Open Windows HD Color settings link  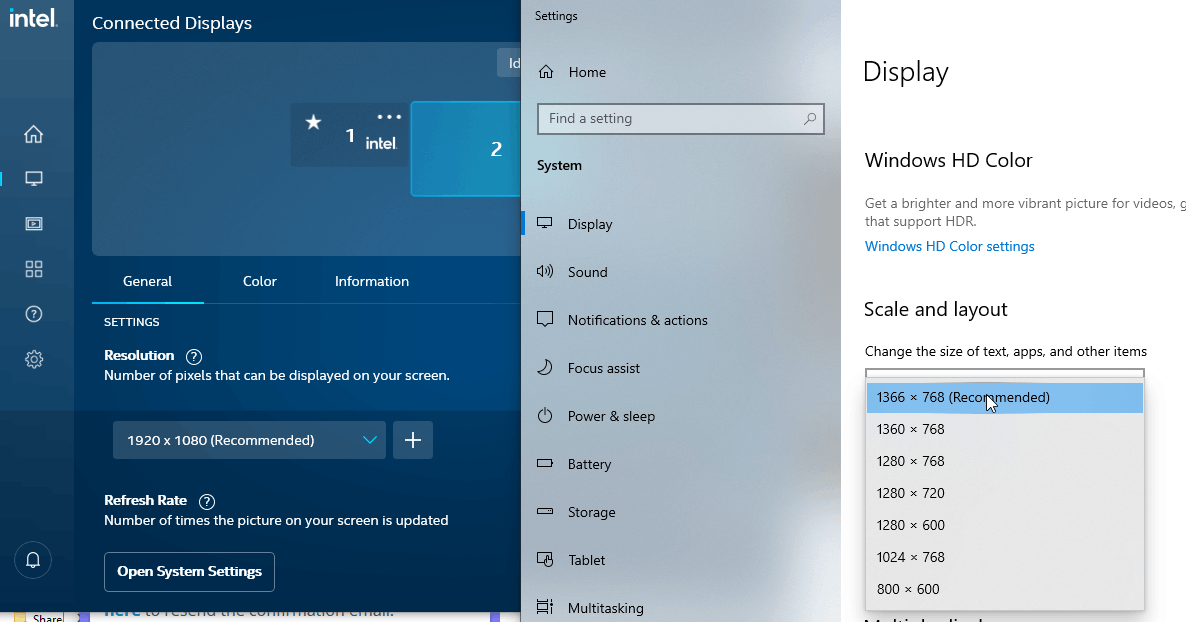click(949, 246)
